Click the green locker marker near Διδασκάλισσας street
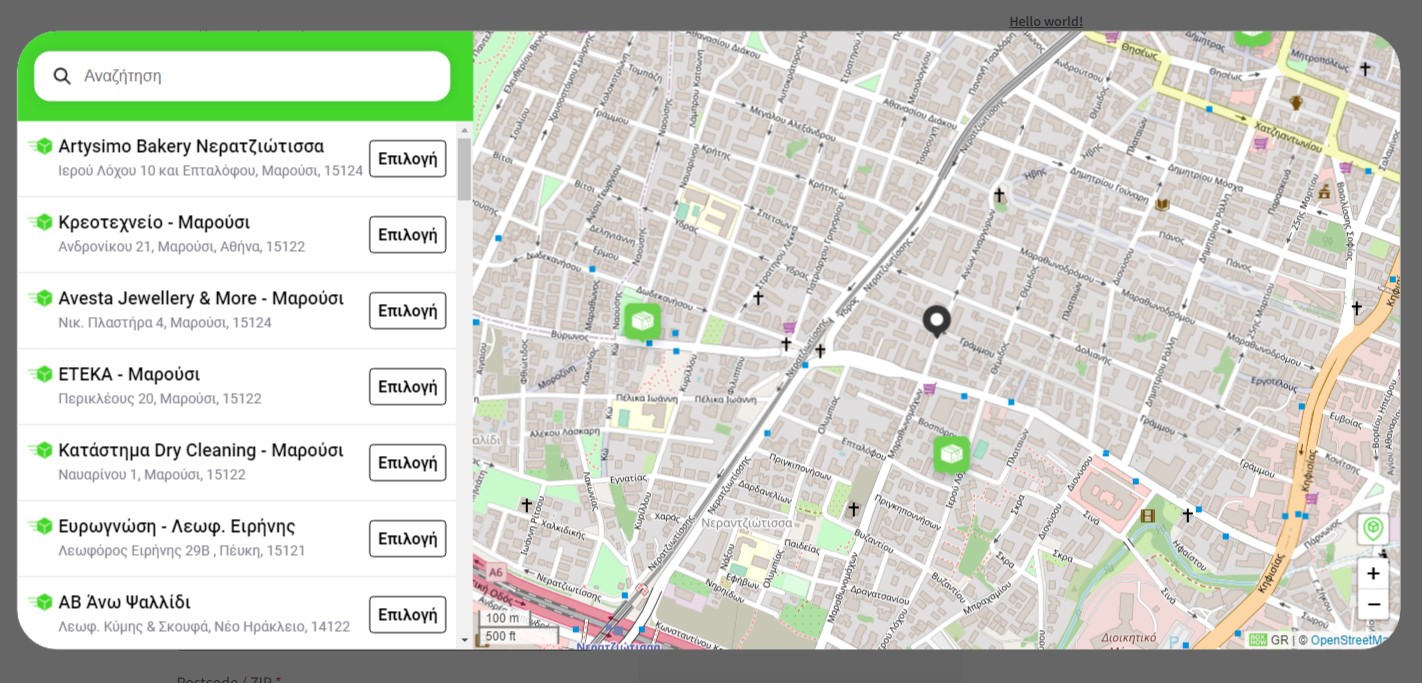 tap(642, 321)
